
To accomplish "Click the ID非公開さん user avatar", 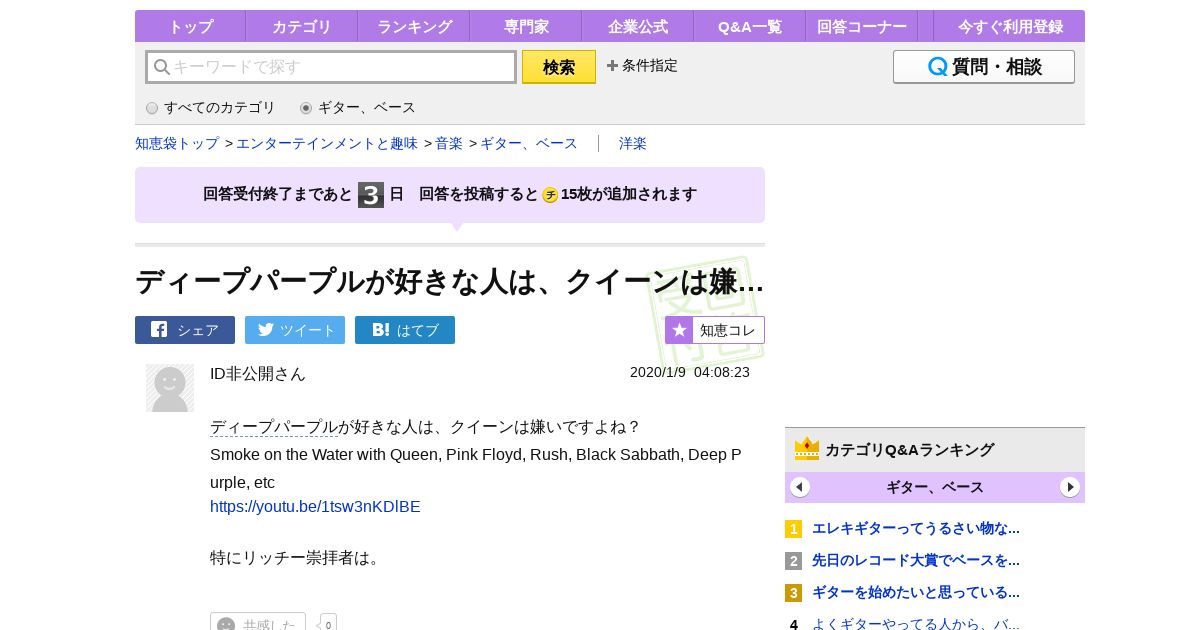I will [x=170, y=388].
